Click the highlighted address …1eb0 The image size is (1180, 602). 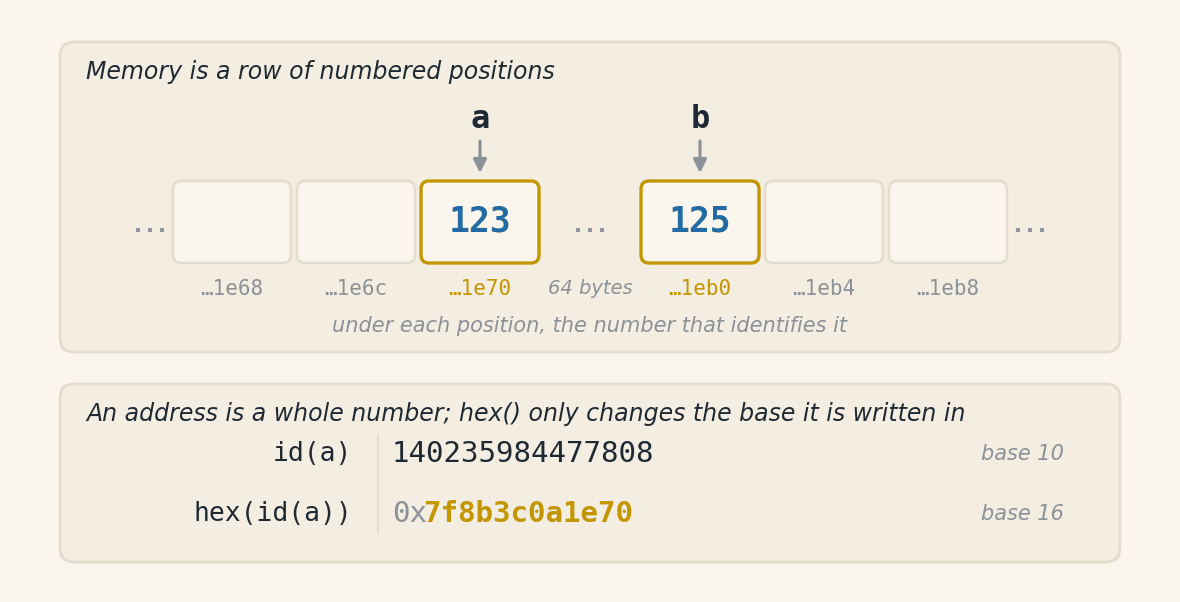tap(700, 288)
